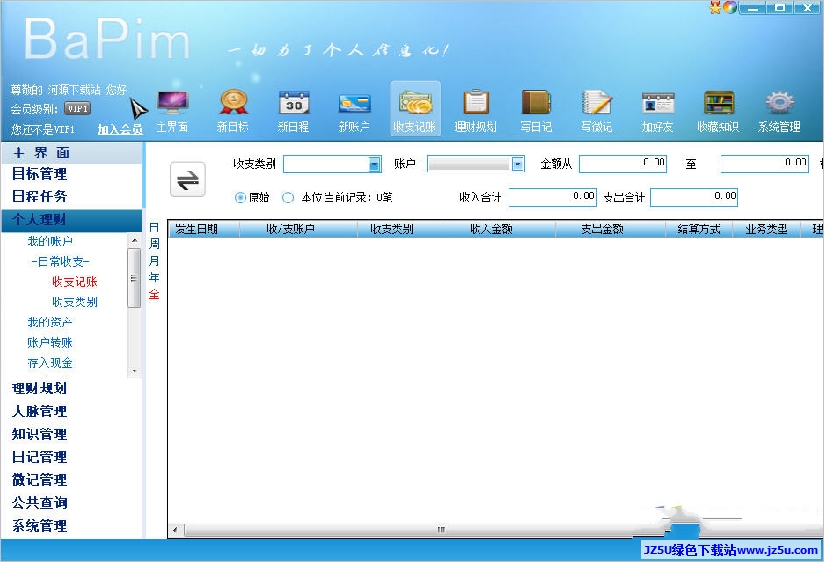Show 全 (all) records
This screenshot has height=562, width=824.
154,294
